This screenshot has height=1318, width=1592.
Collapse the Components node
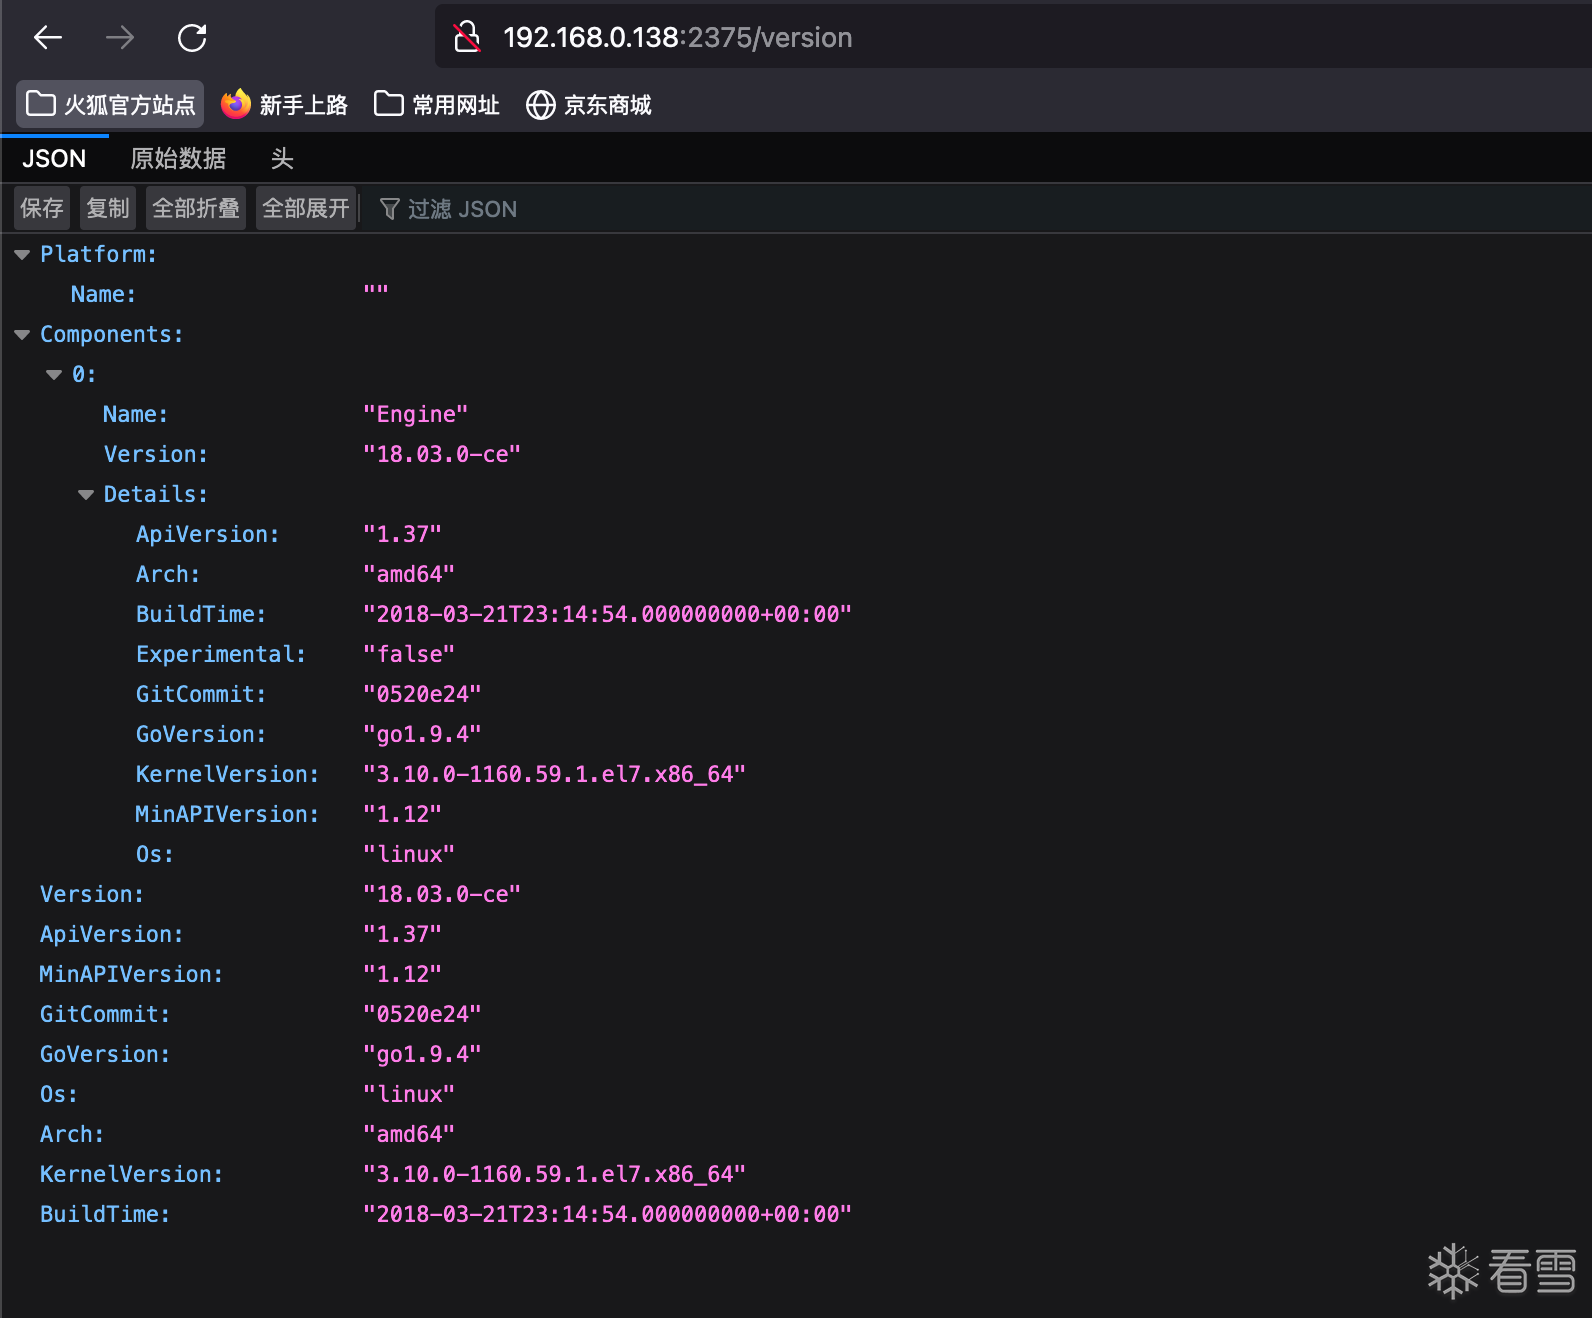tap(22, 335)
